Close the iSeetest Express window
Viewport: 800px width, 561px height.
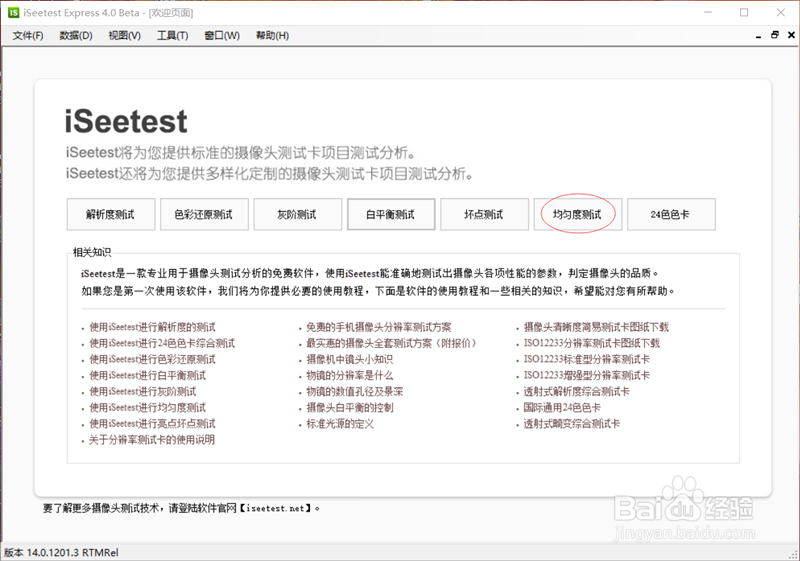click(781, 13)
